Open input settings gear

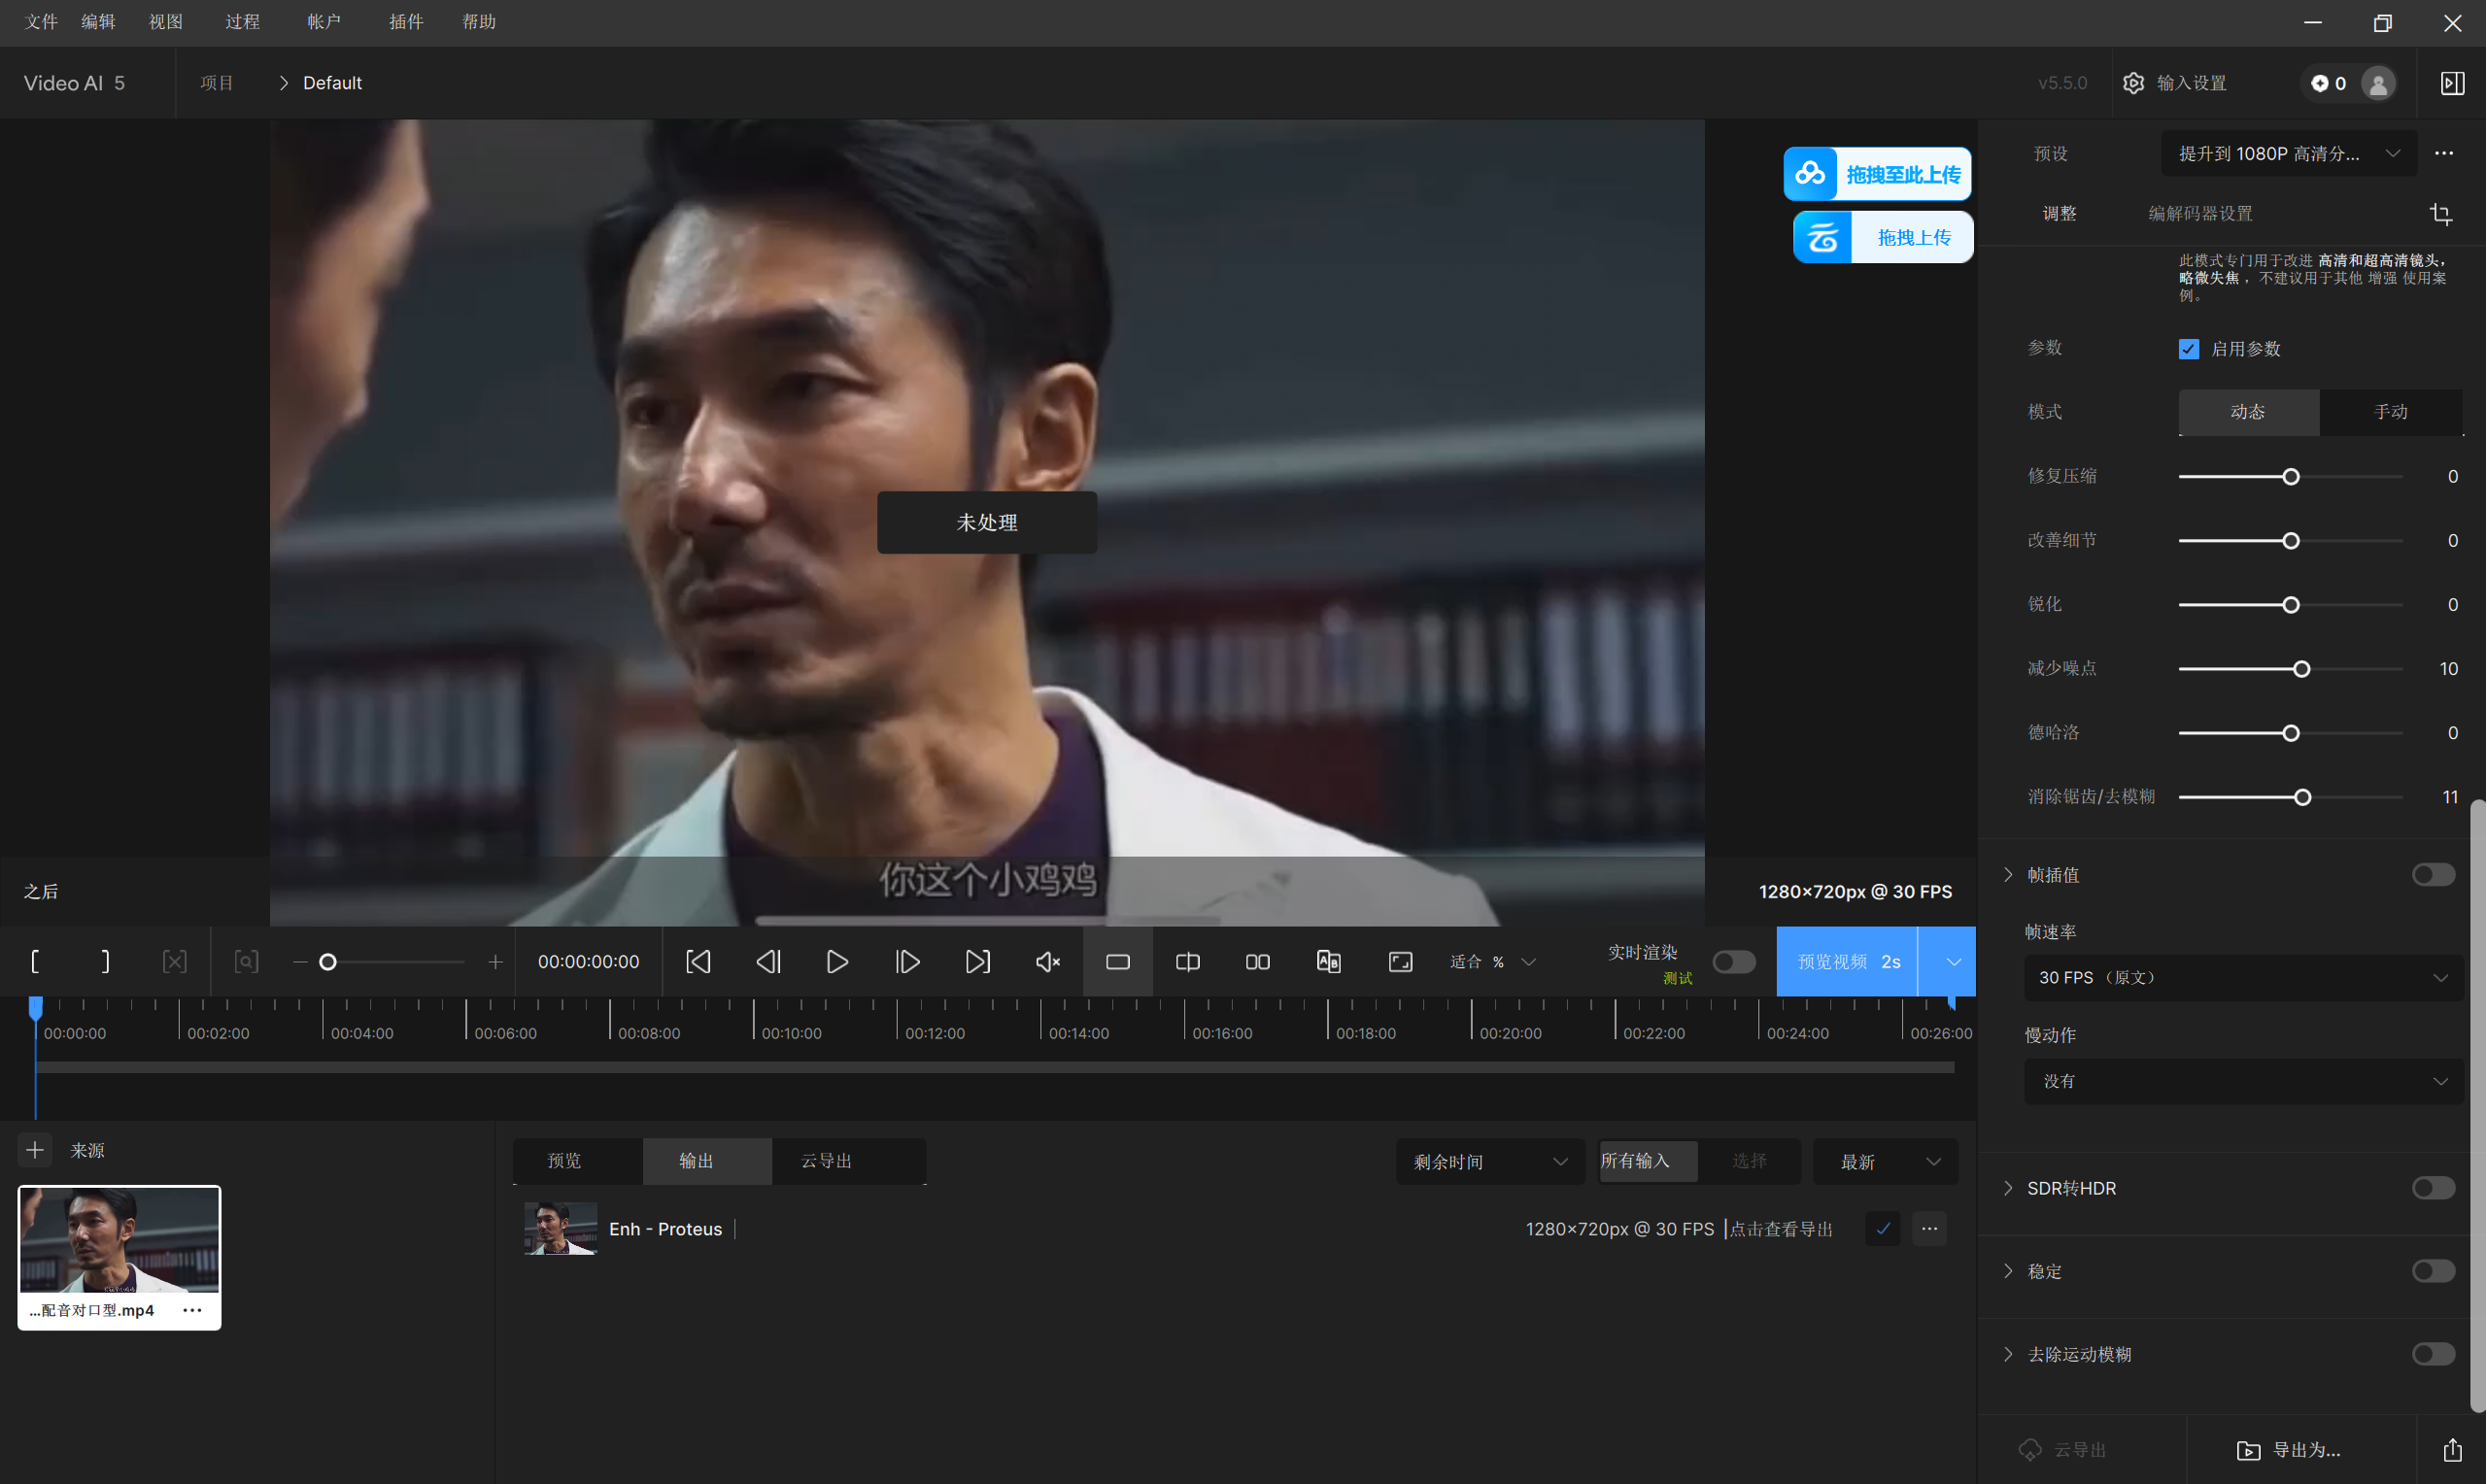(x=2133, y=83)
